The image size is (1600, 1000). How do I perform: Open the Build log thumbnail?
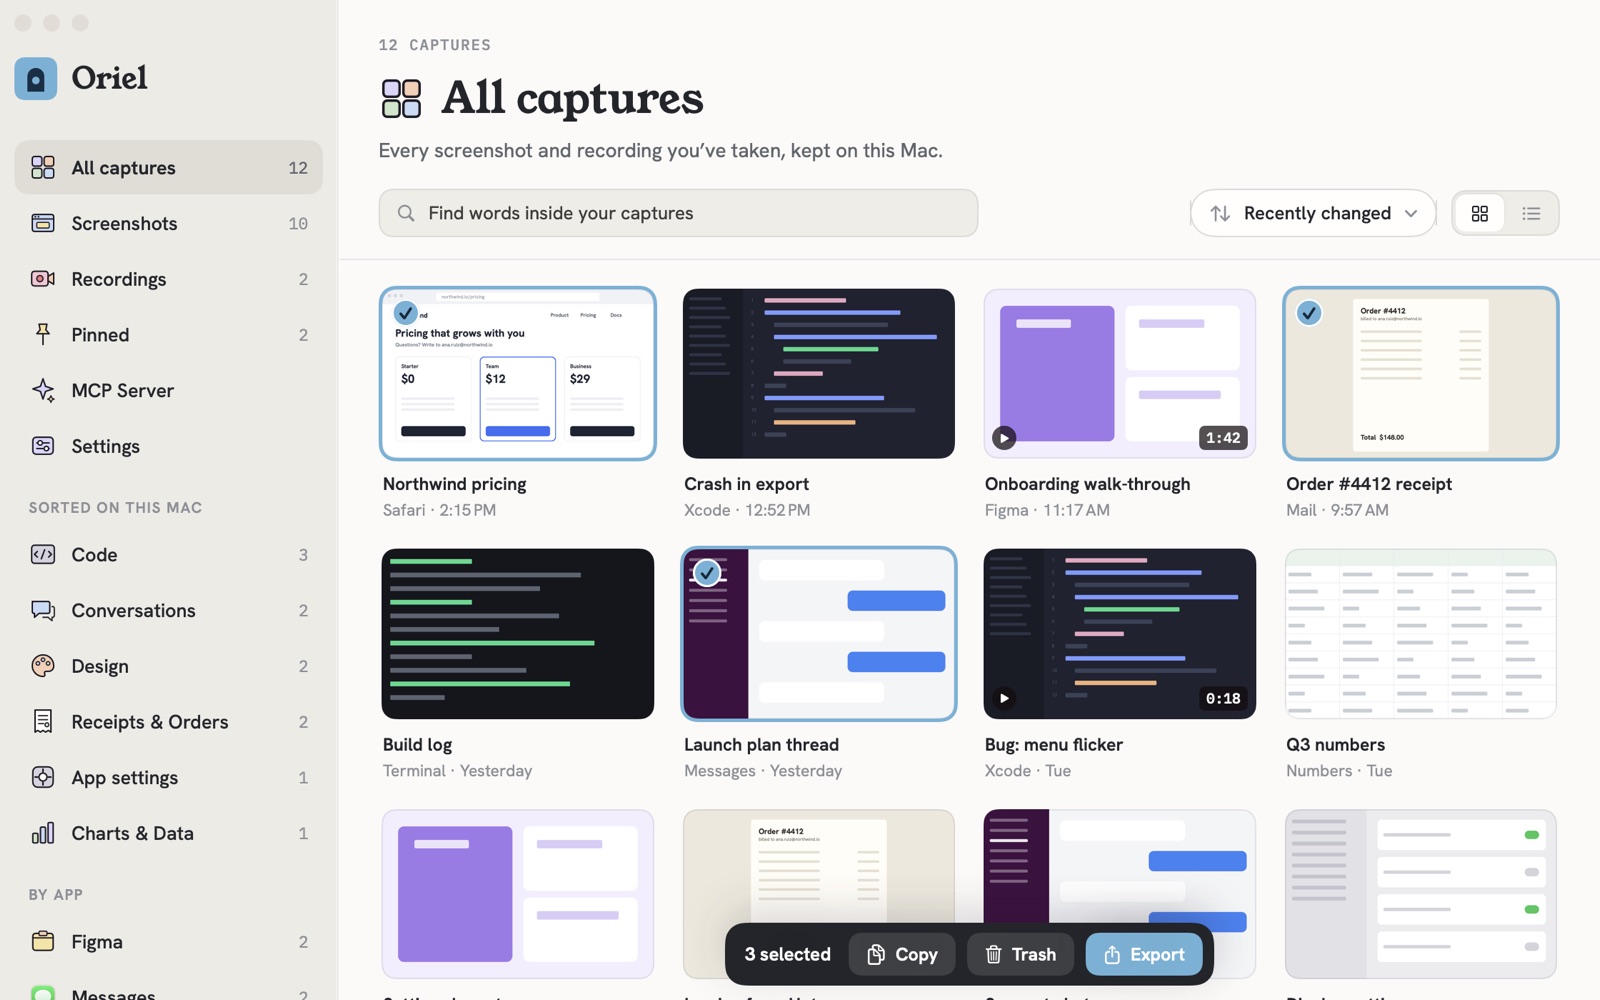tap(518, 634)
